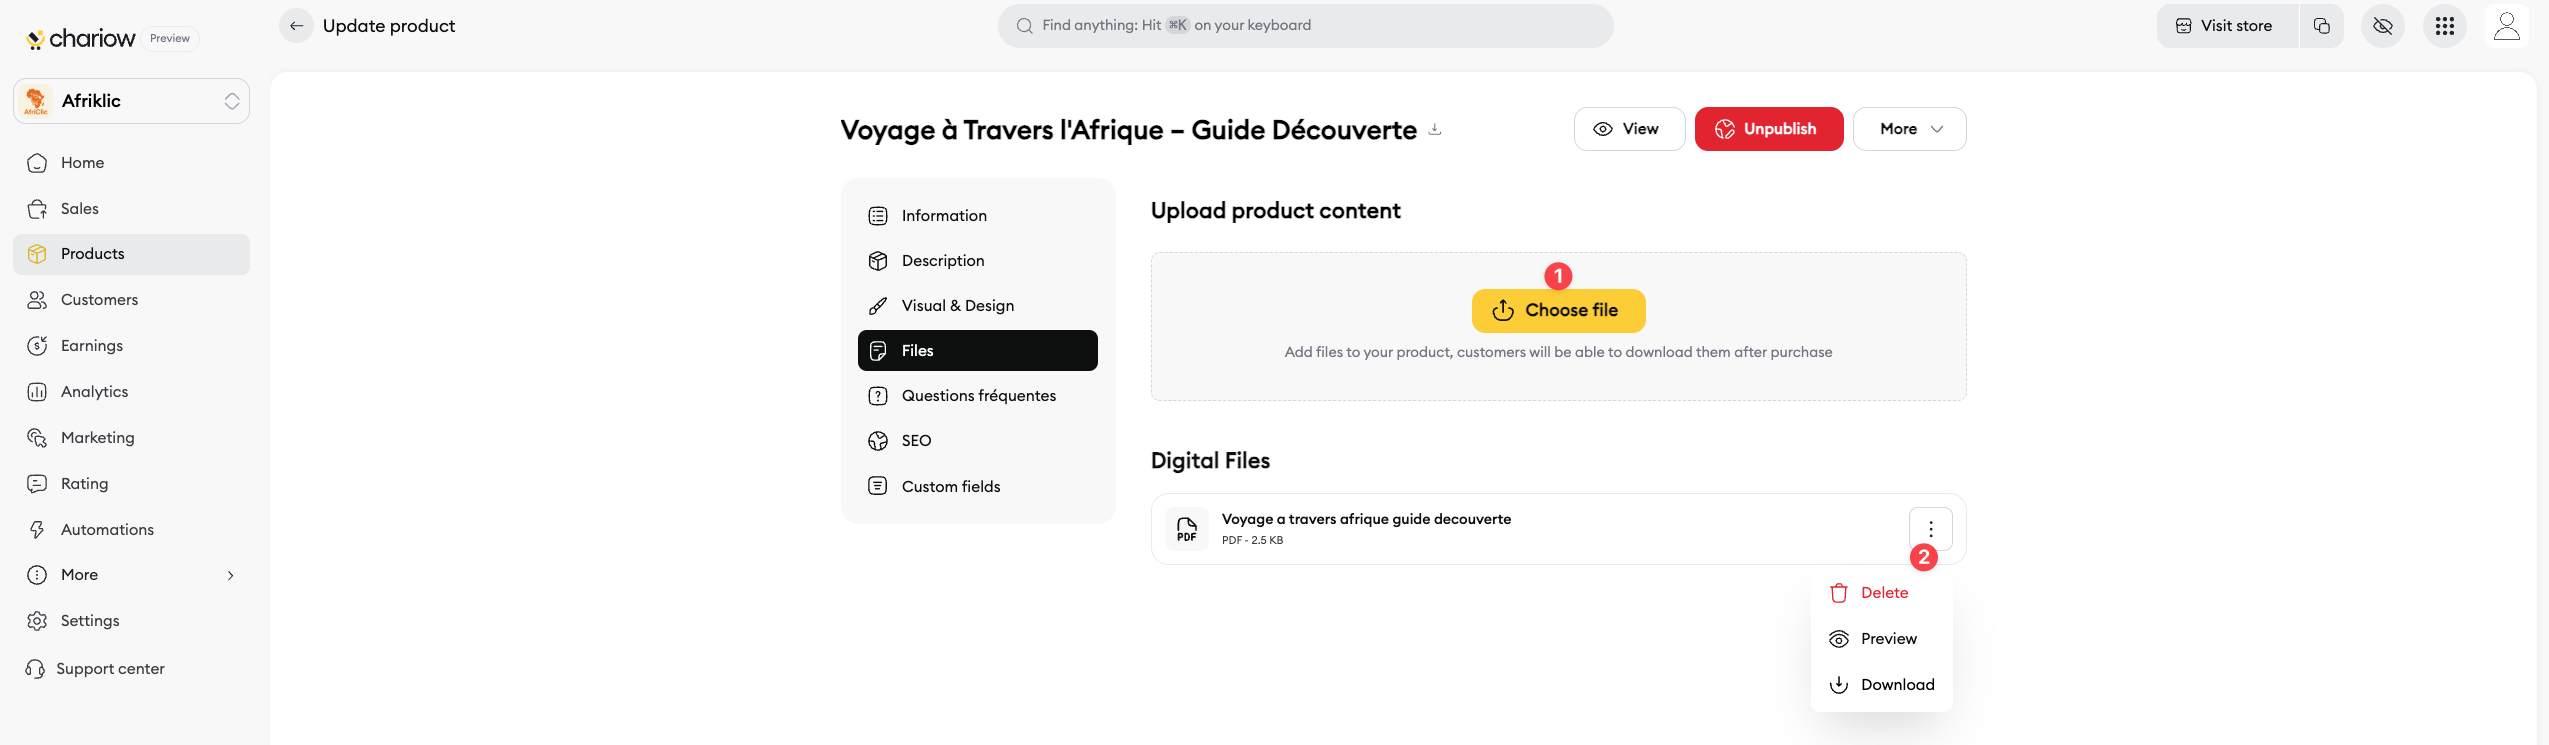
Task: Open the More dropdown button
Action: [1909, 129]
